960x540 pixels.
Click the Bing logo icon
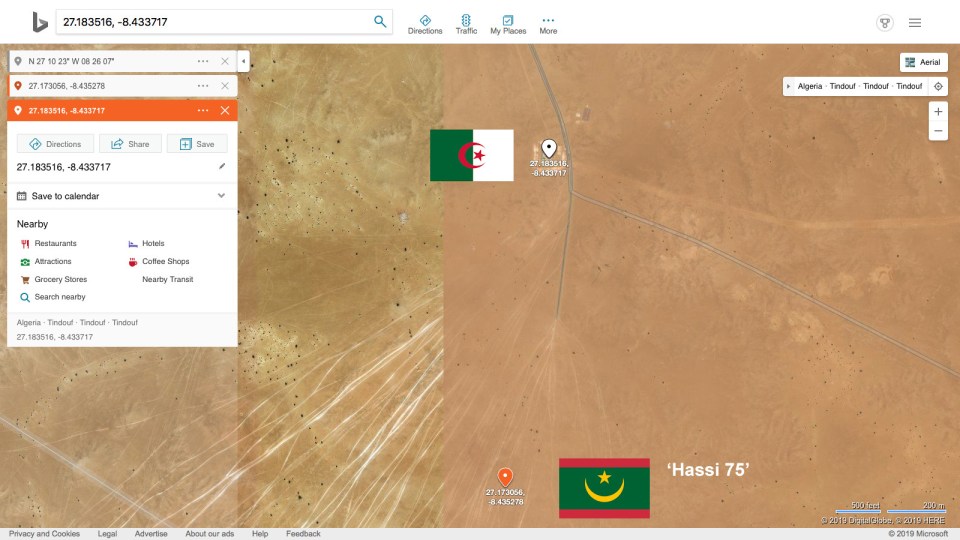point(40,22)
